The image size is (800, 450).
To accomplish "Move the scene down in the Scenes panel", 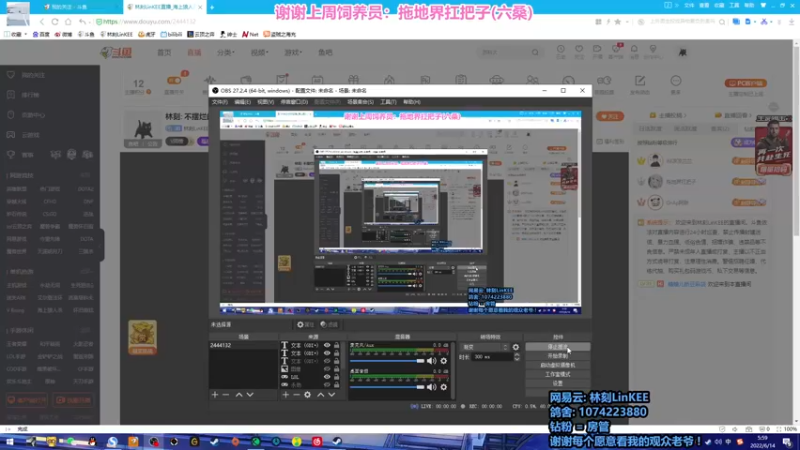I will click(250, 395).
